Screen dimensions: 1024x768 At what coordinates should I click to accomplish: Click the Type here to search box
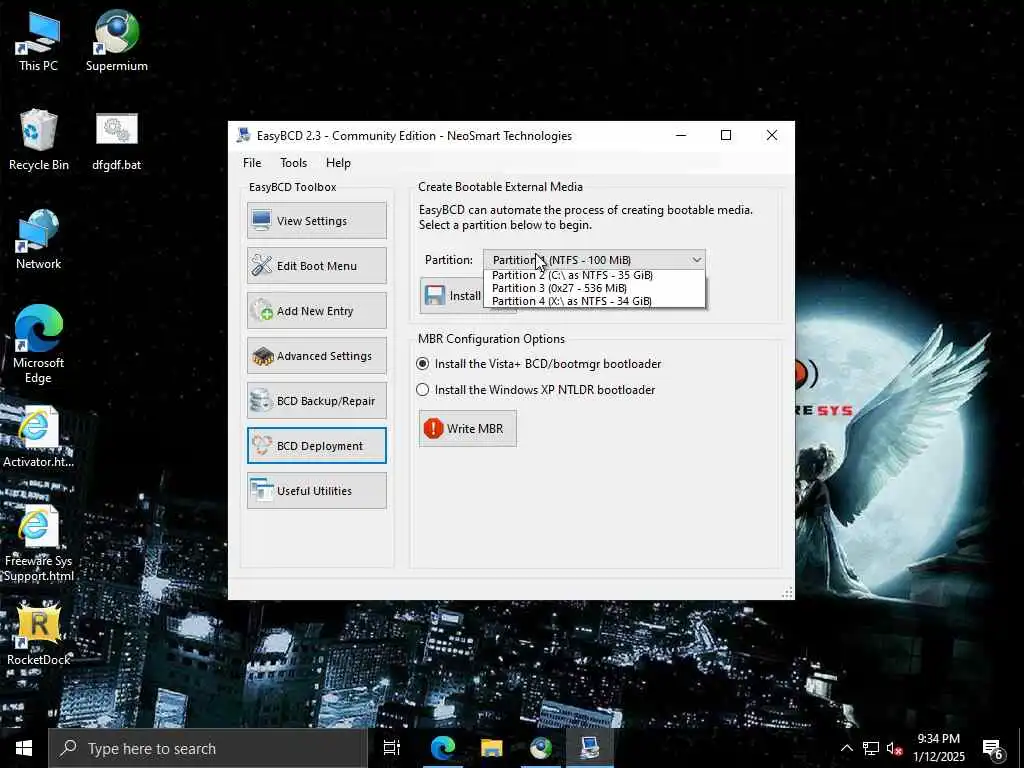click(208, 748)
